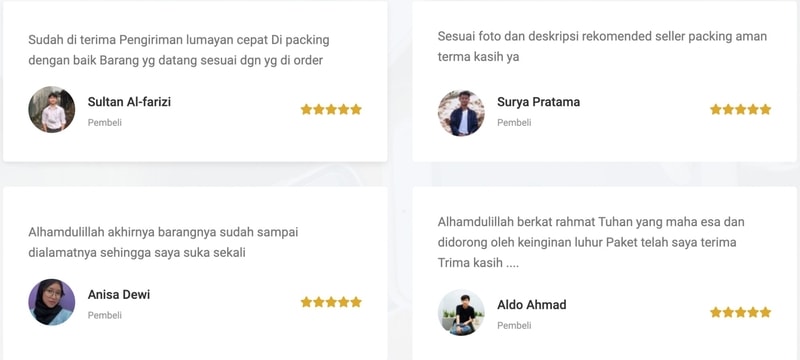Open Anisa Dewi's profile picture
Image resolution: width=800 pixels, height=360 pixels.
[x=52, y=302]
